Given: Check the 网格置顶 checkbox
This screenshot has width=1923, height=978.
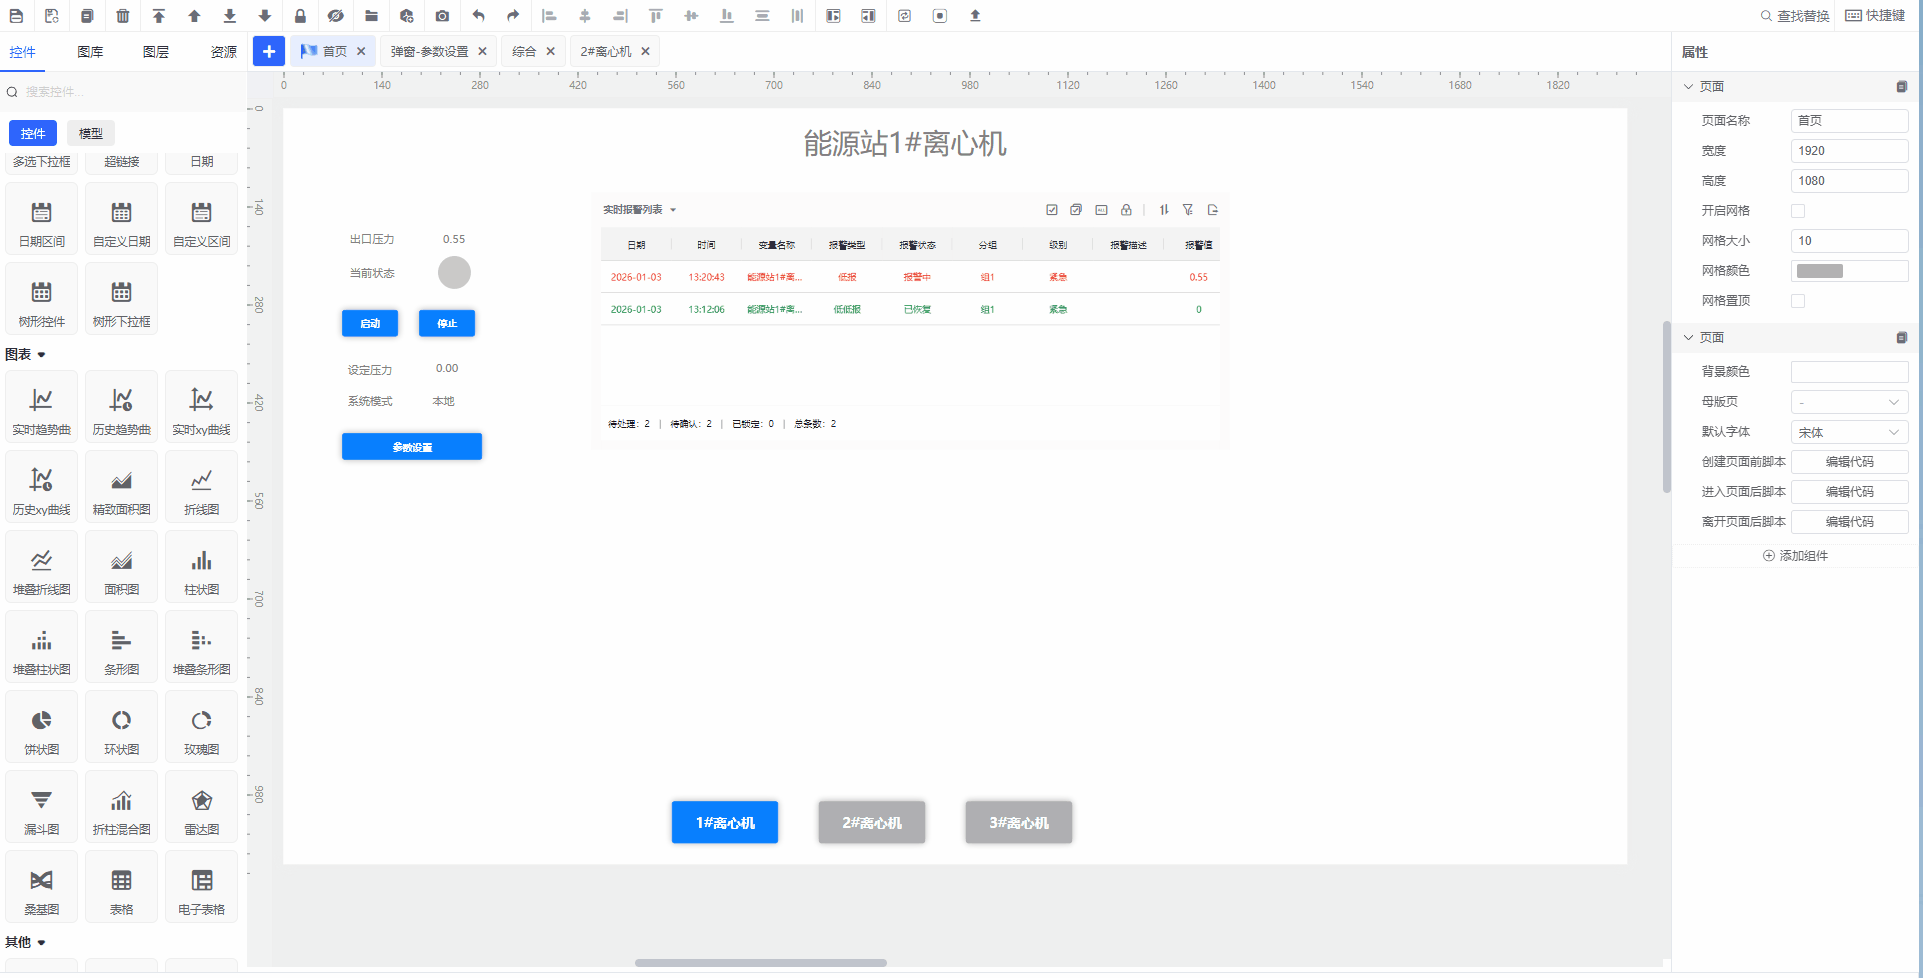Looking at the screenshot, I should pos(1798,301).
